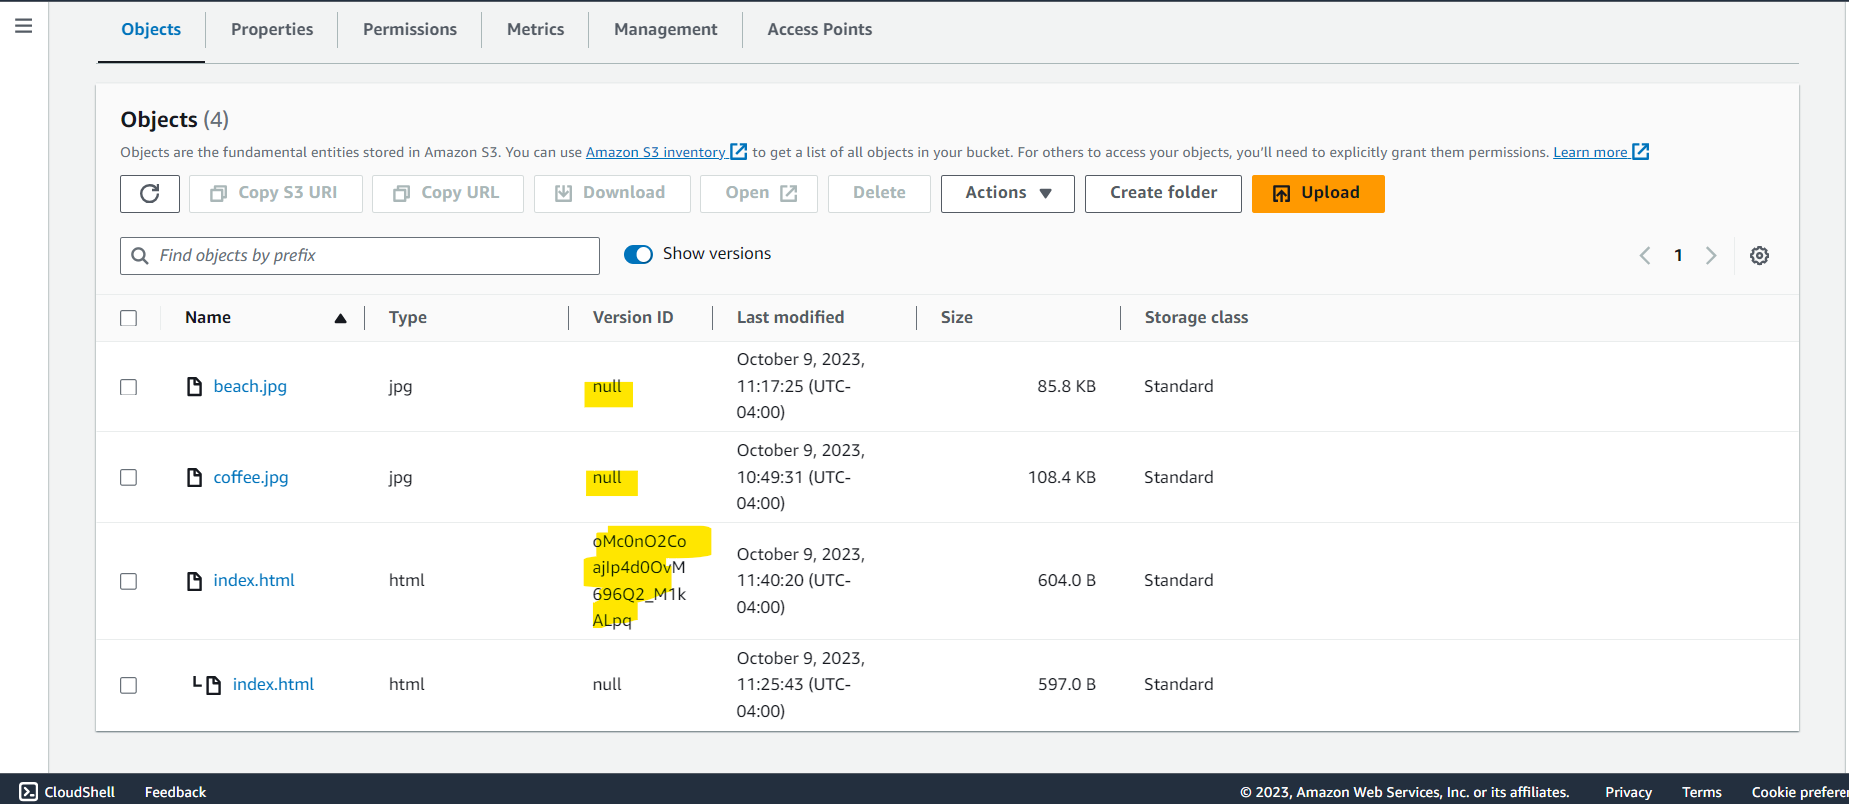Click the version ID starting oMc0nO2Co
This screenshot has width=1849, height=804.
640,581
